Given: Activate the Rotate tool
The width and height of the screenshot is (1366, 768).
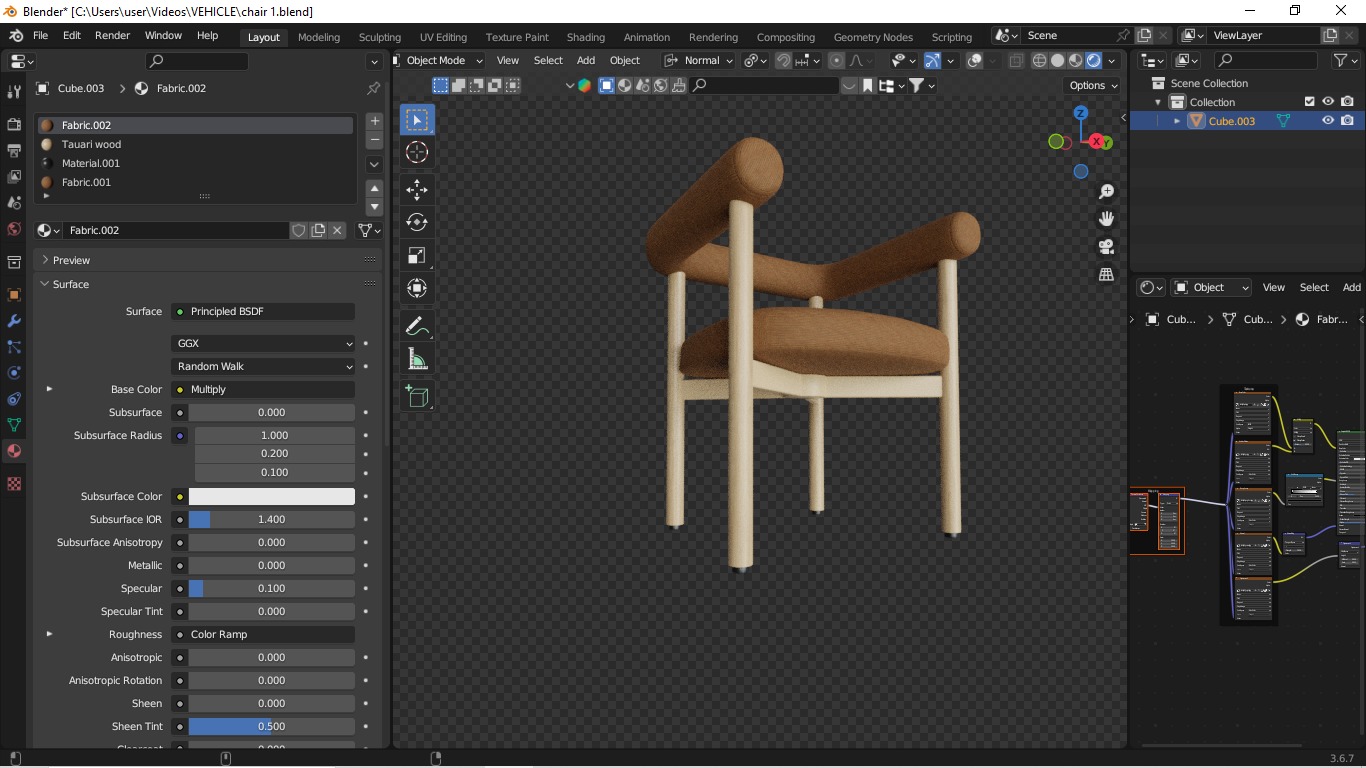Looking at the screenshot, I should click(x=417, y=222).
